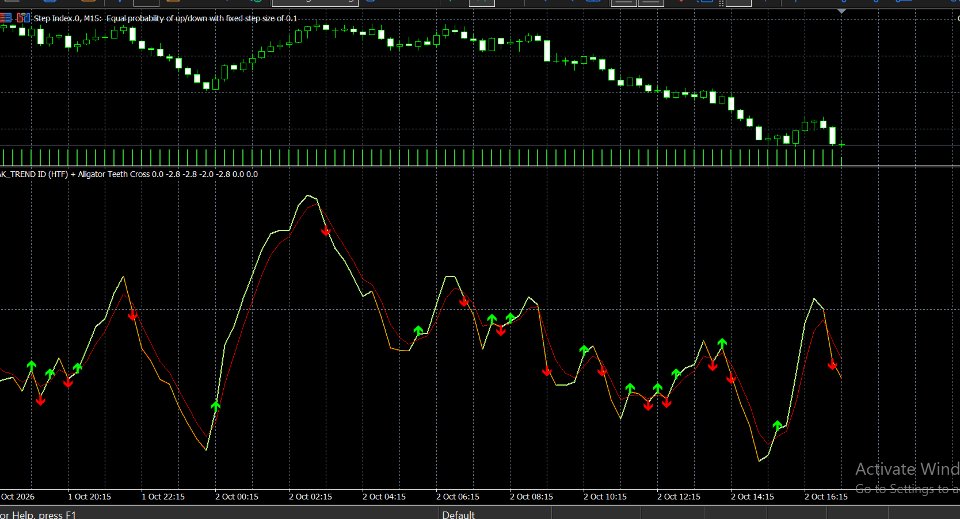Click the 2 Oct 04:15 time label
The height and width of the screenshot is (519, 960).
(384, 497)
